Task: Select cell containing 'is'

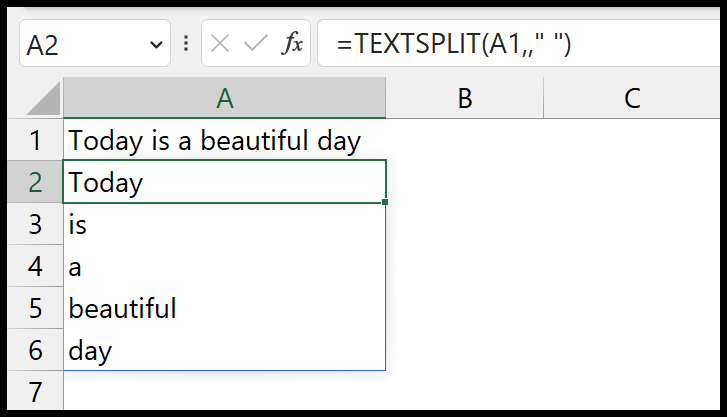Action: pos(224,224)
